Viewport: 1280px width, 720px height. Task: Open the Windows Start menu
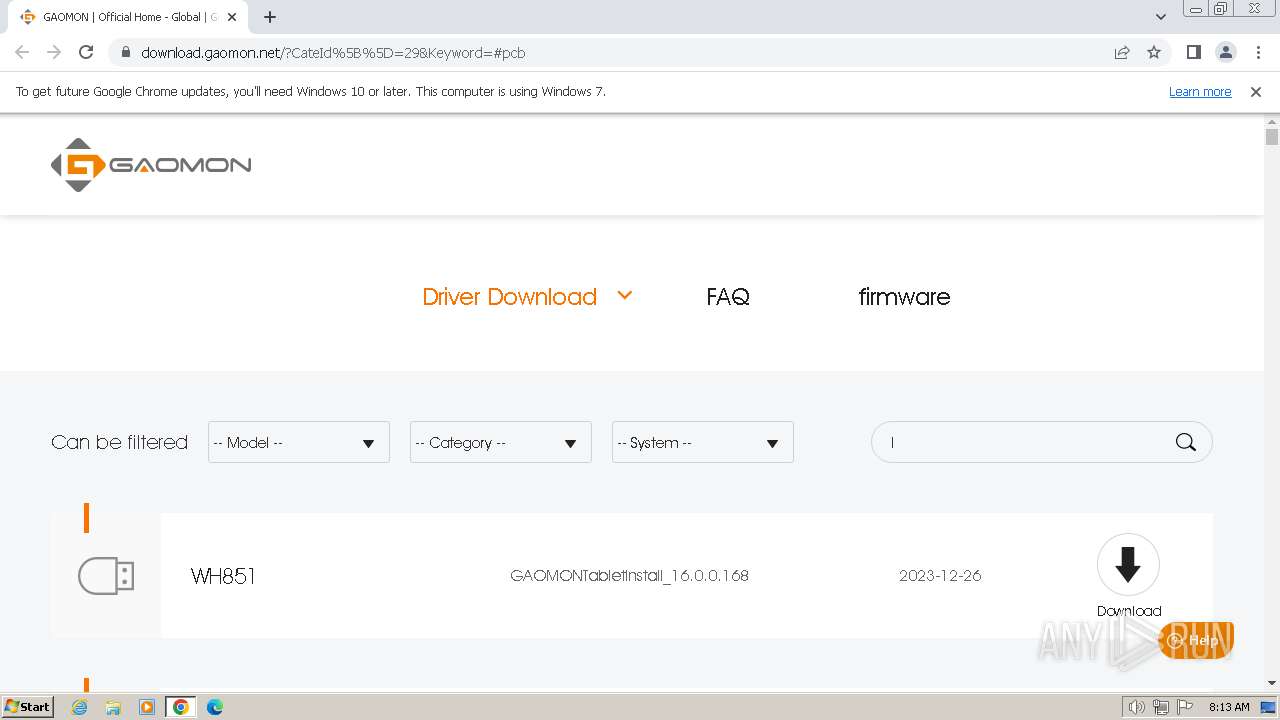click(x=27, y=706)
